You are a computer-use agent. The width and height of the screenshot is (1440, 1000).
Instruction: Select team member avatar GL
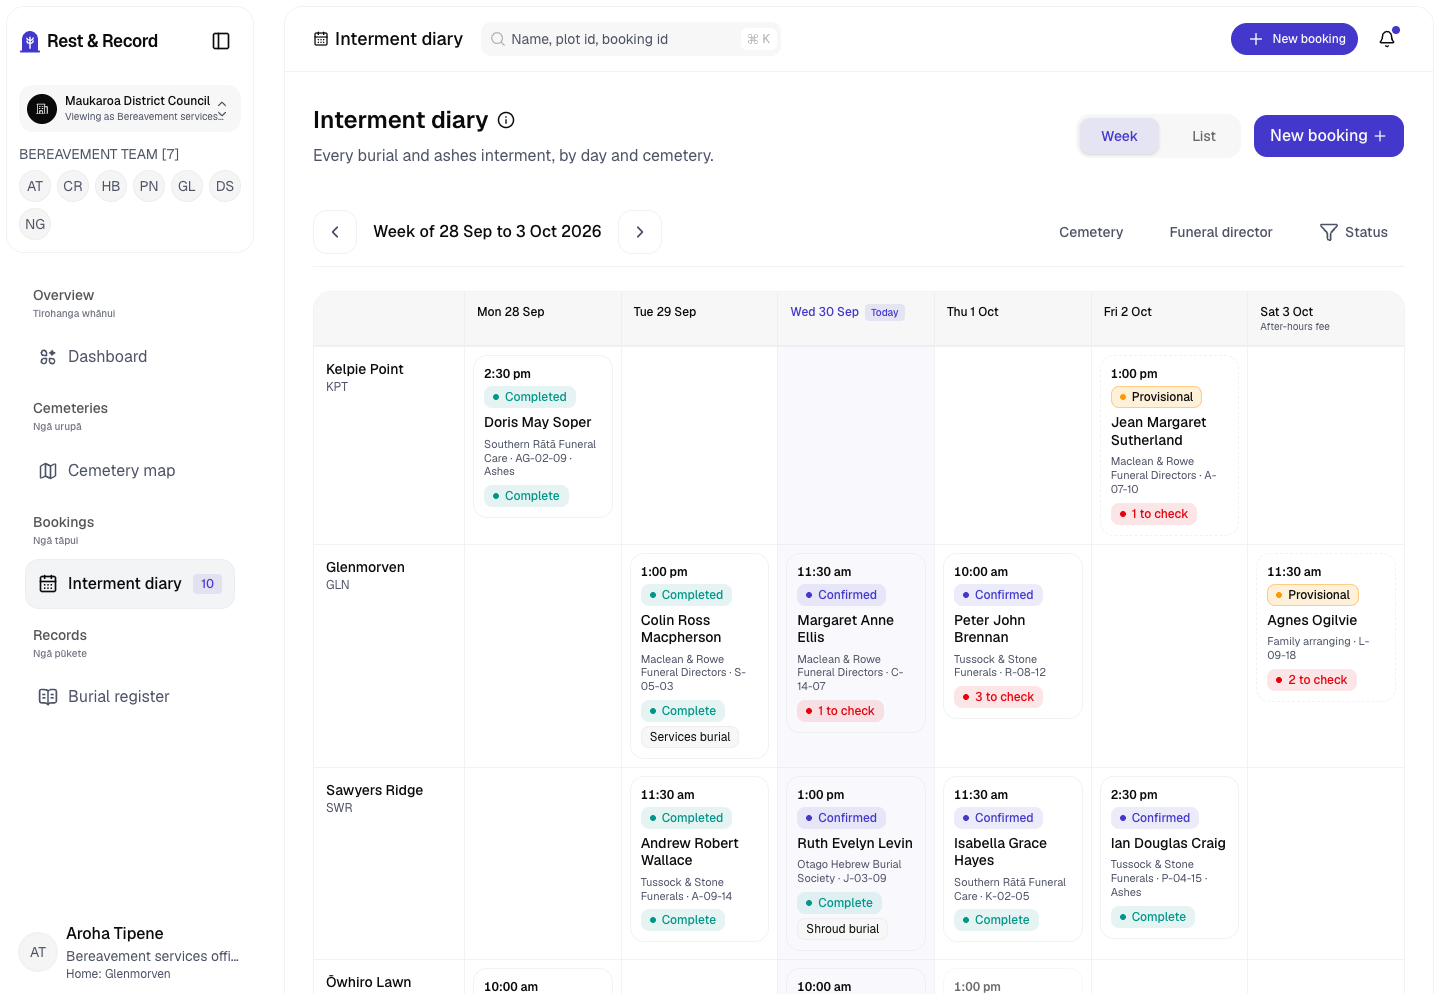(187, 186)
